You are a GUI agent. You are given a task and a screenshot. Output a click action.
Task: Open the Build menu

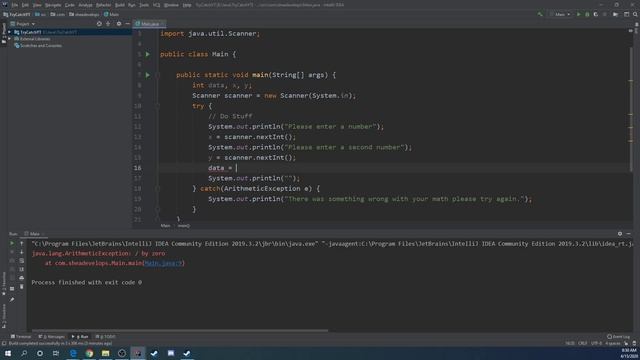[x=120, y=5]
